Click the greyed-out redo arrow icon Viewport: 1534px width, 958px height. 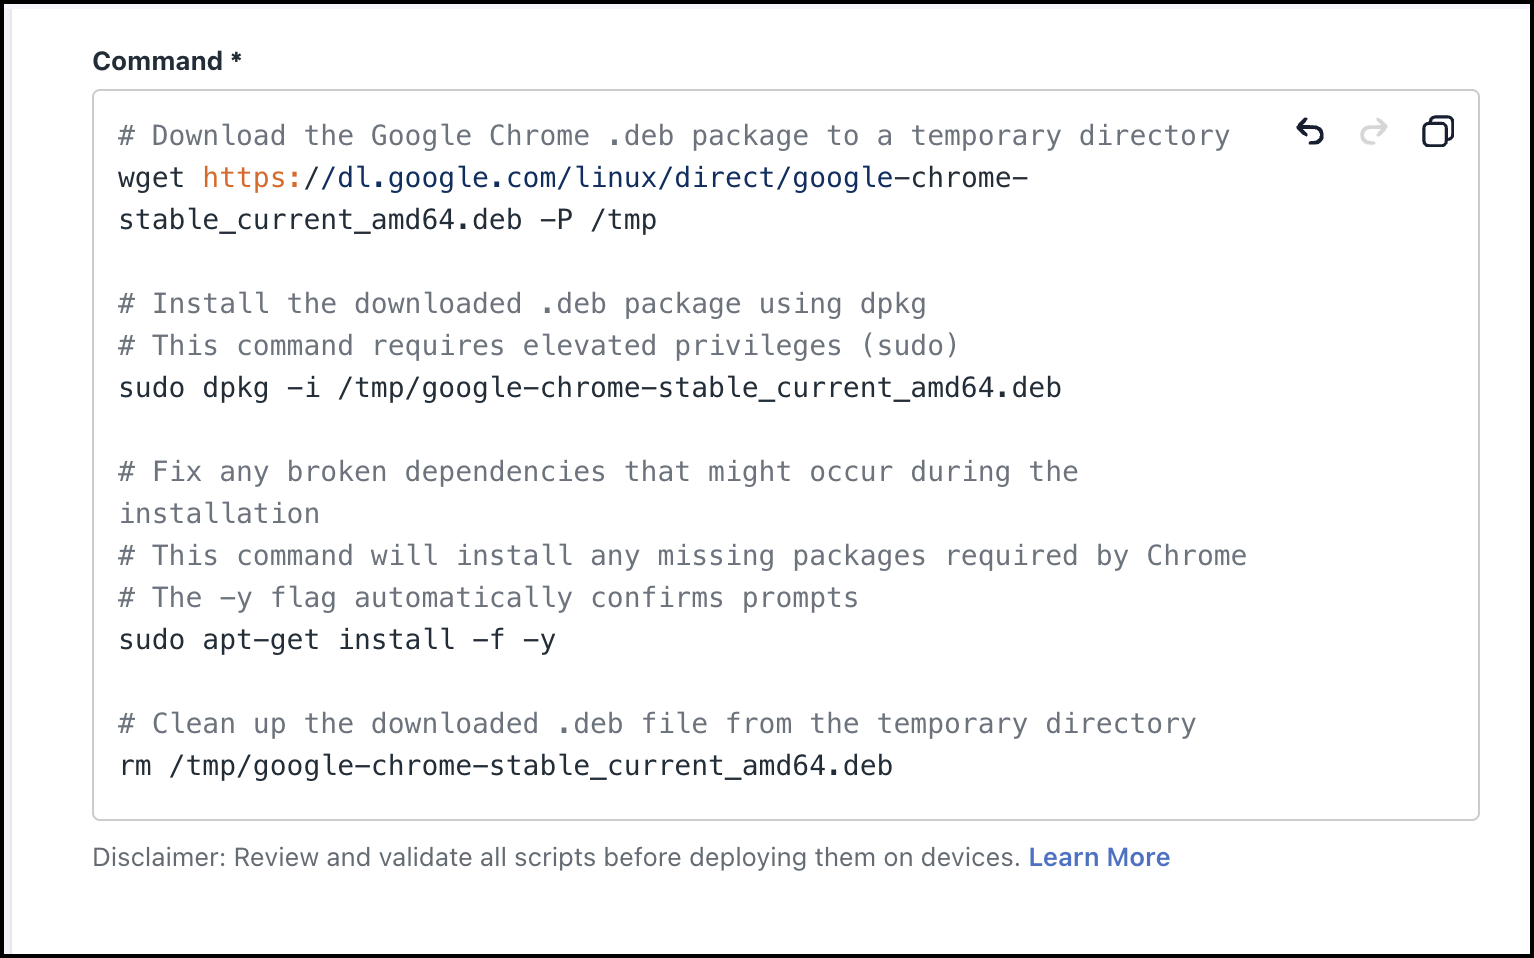click(1374, 132)
